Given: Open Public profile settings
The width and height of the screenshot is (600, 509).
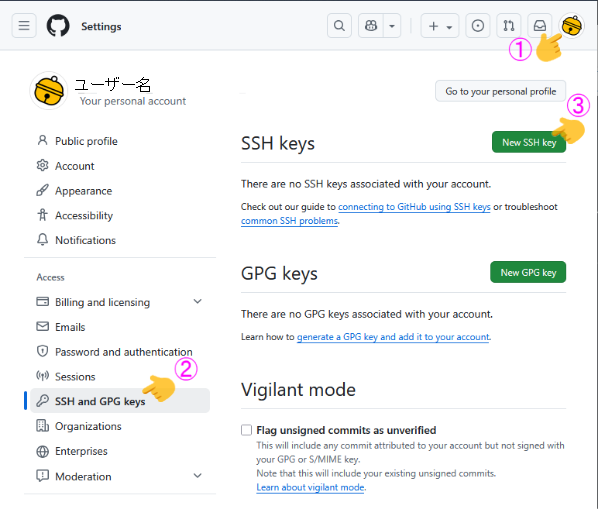Looking at the screenshot, I should [x=86, y=141].
